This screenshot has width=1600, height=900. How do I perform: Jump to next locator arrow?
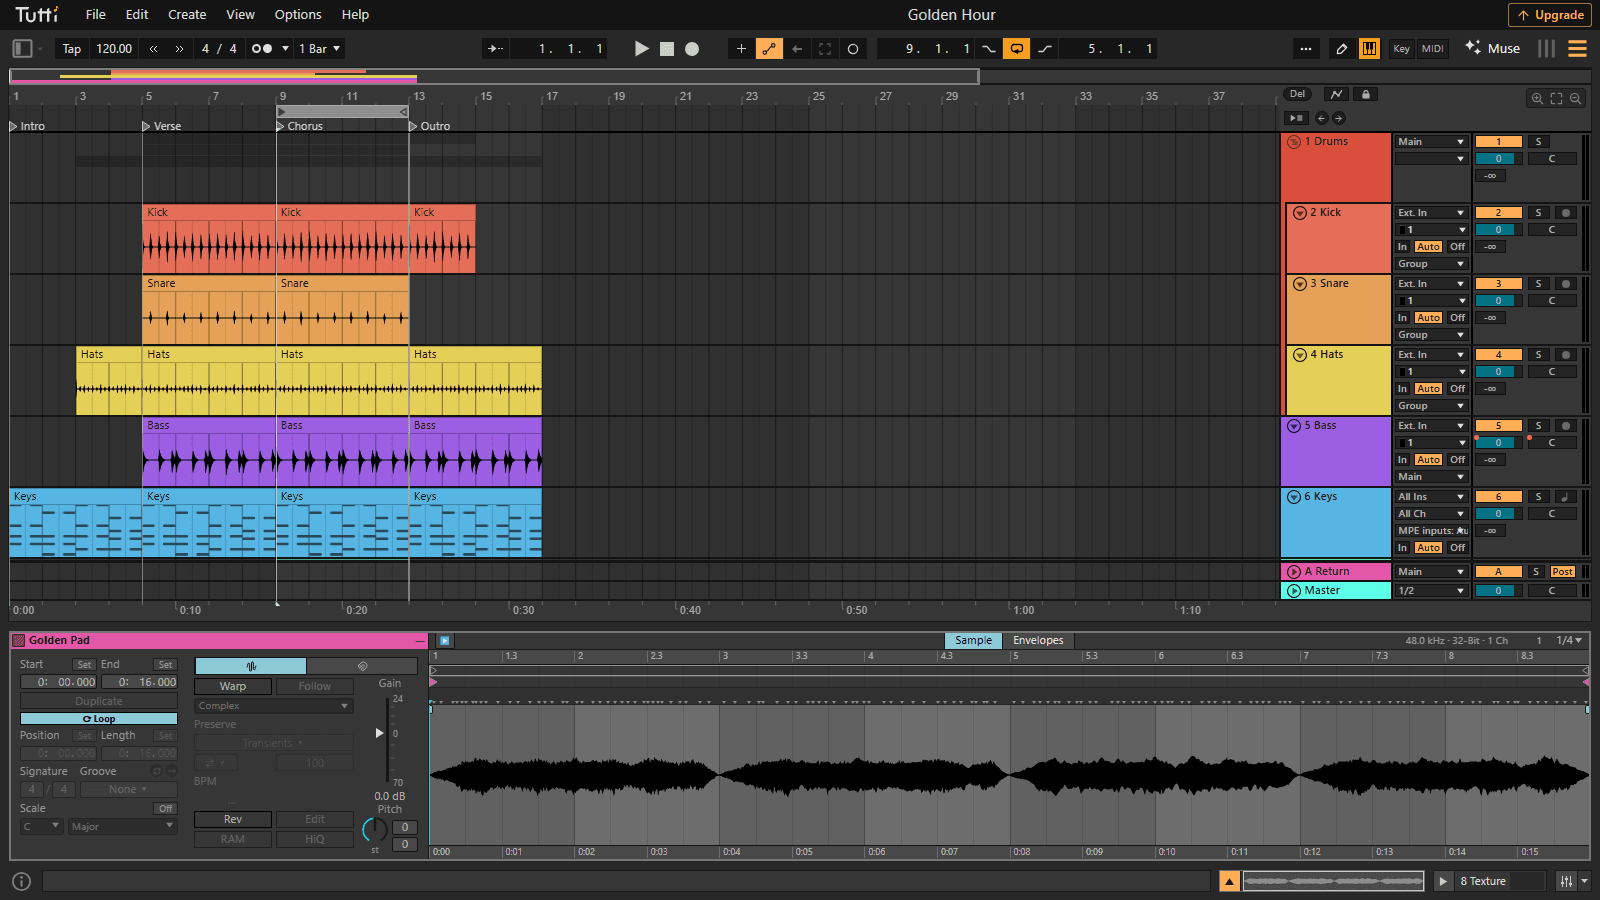1339,118
